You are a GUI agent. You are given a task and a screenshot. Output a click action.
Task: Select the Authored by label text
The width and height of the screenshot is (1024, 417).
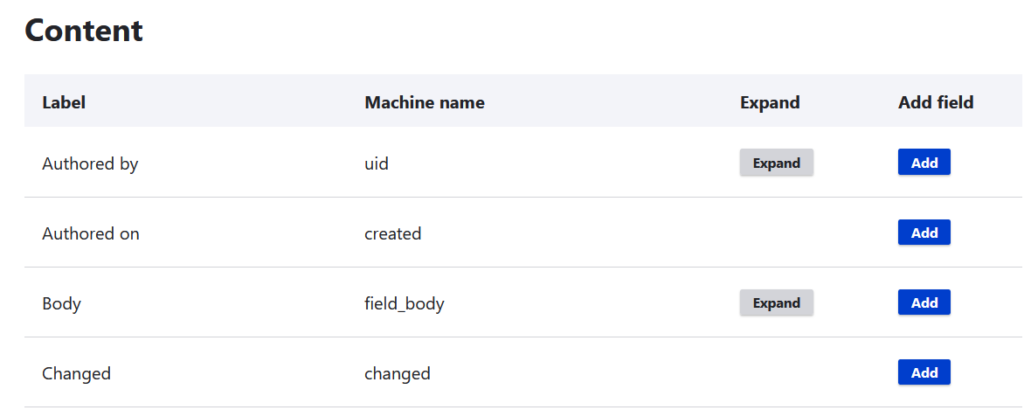point(90,164)
